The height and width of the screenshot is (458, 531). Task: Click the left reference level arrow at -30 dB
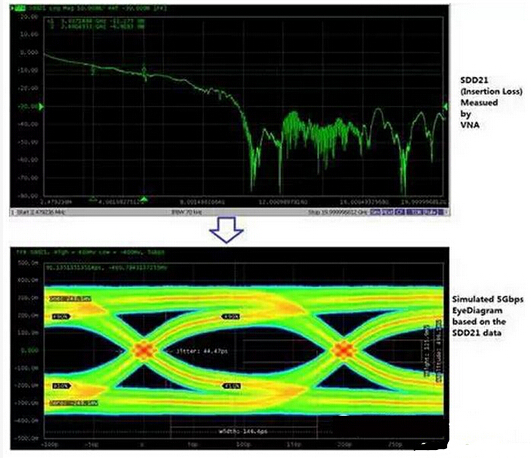pyautogui.click(x=41, y=107)
